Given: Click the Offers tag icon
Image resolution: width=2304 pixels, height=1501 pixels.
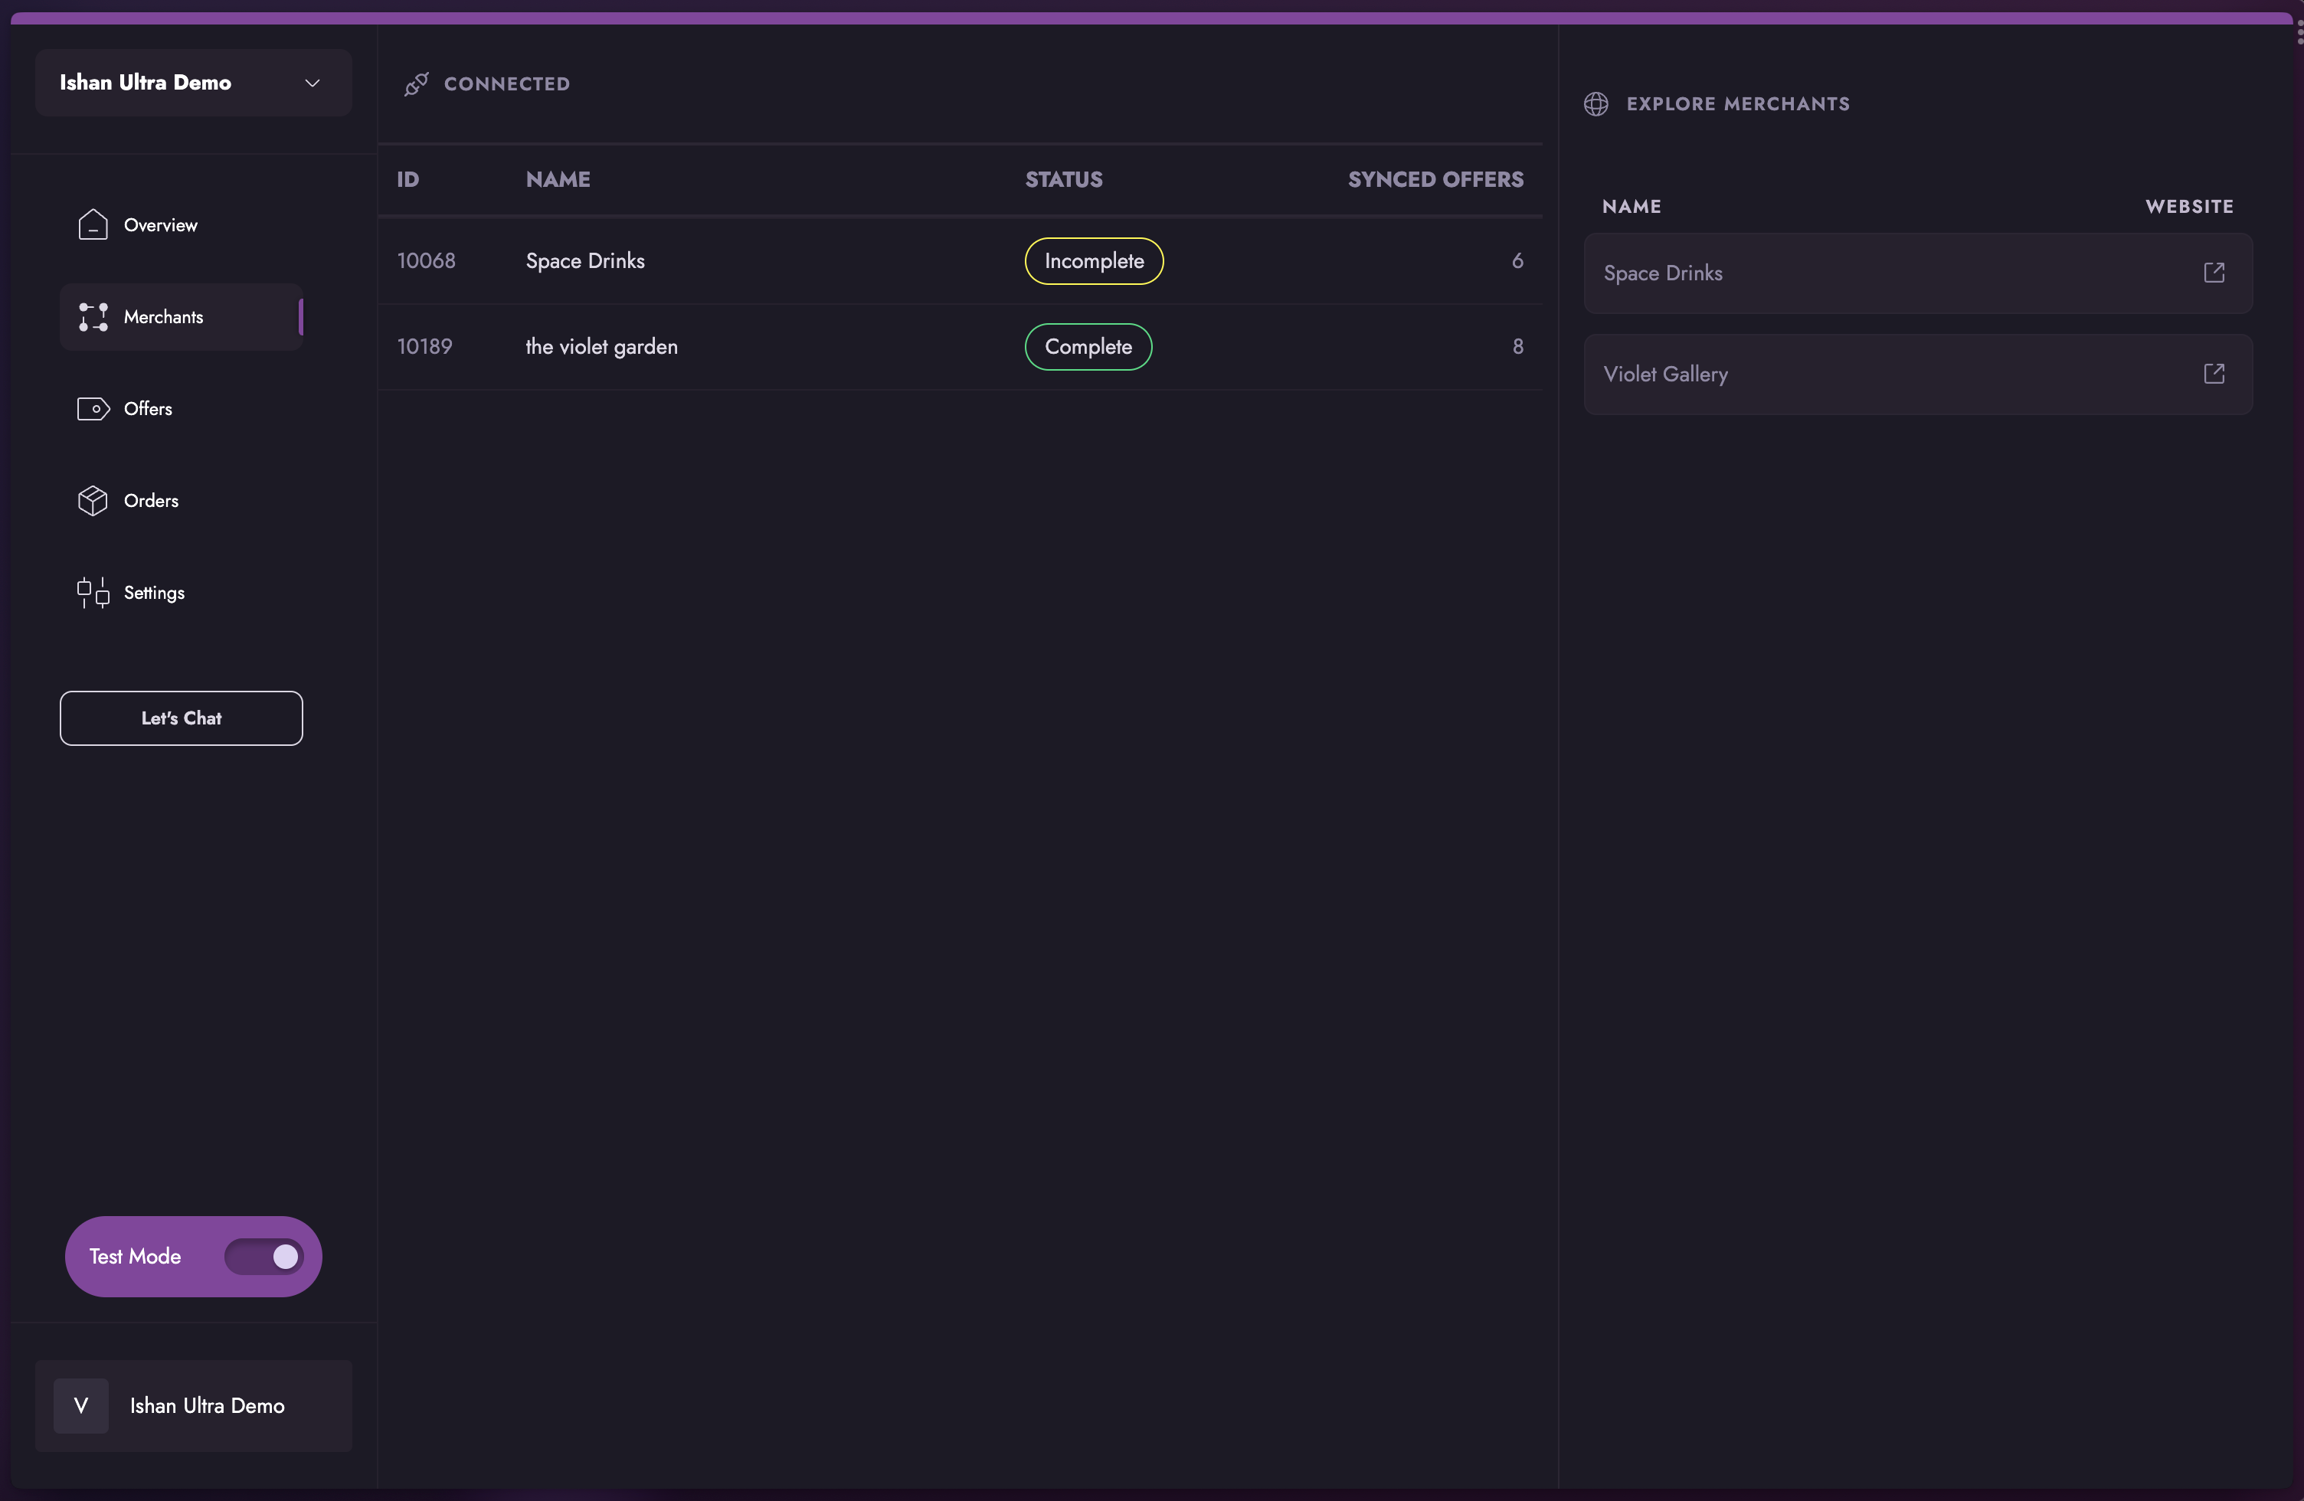Looking at the screenshot, I should (93, 409).
